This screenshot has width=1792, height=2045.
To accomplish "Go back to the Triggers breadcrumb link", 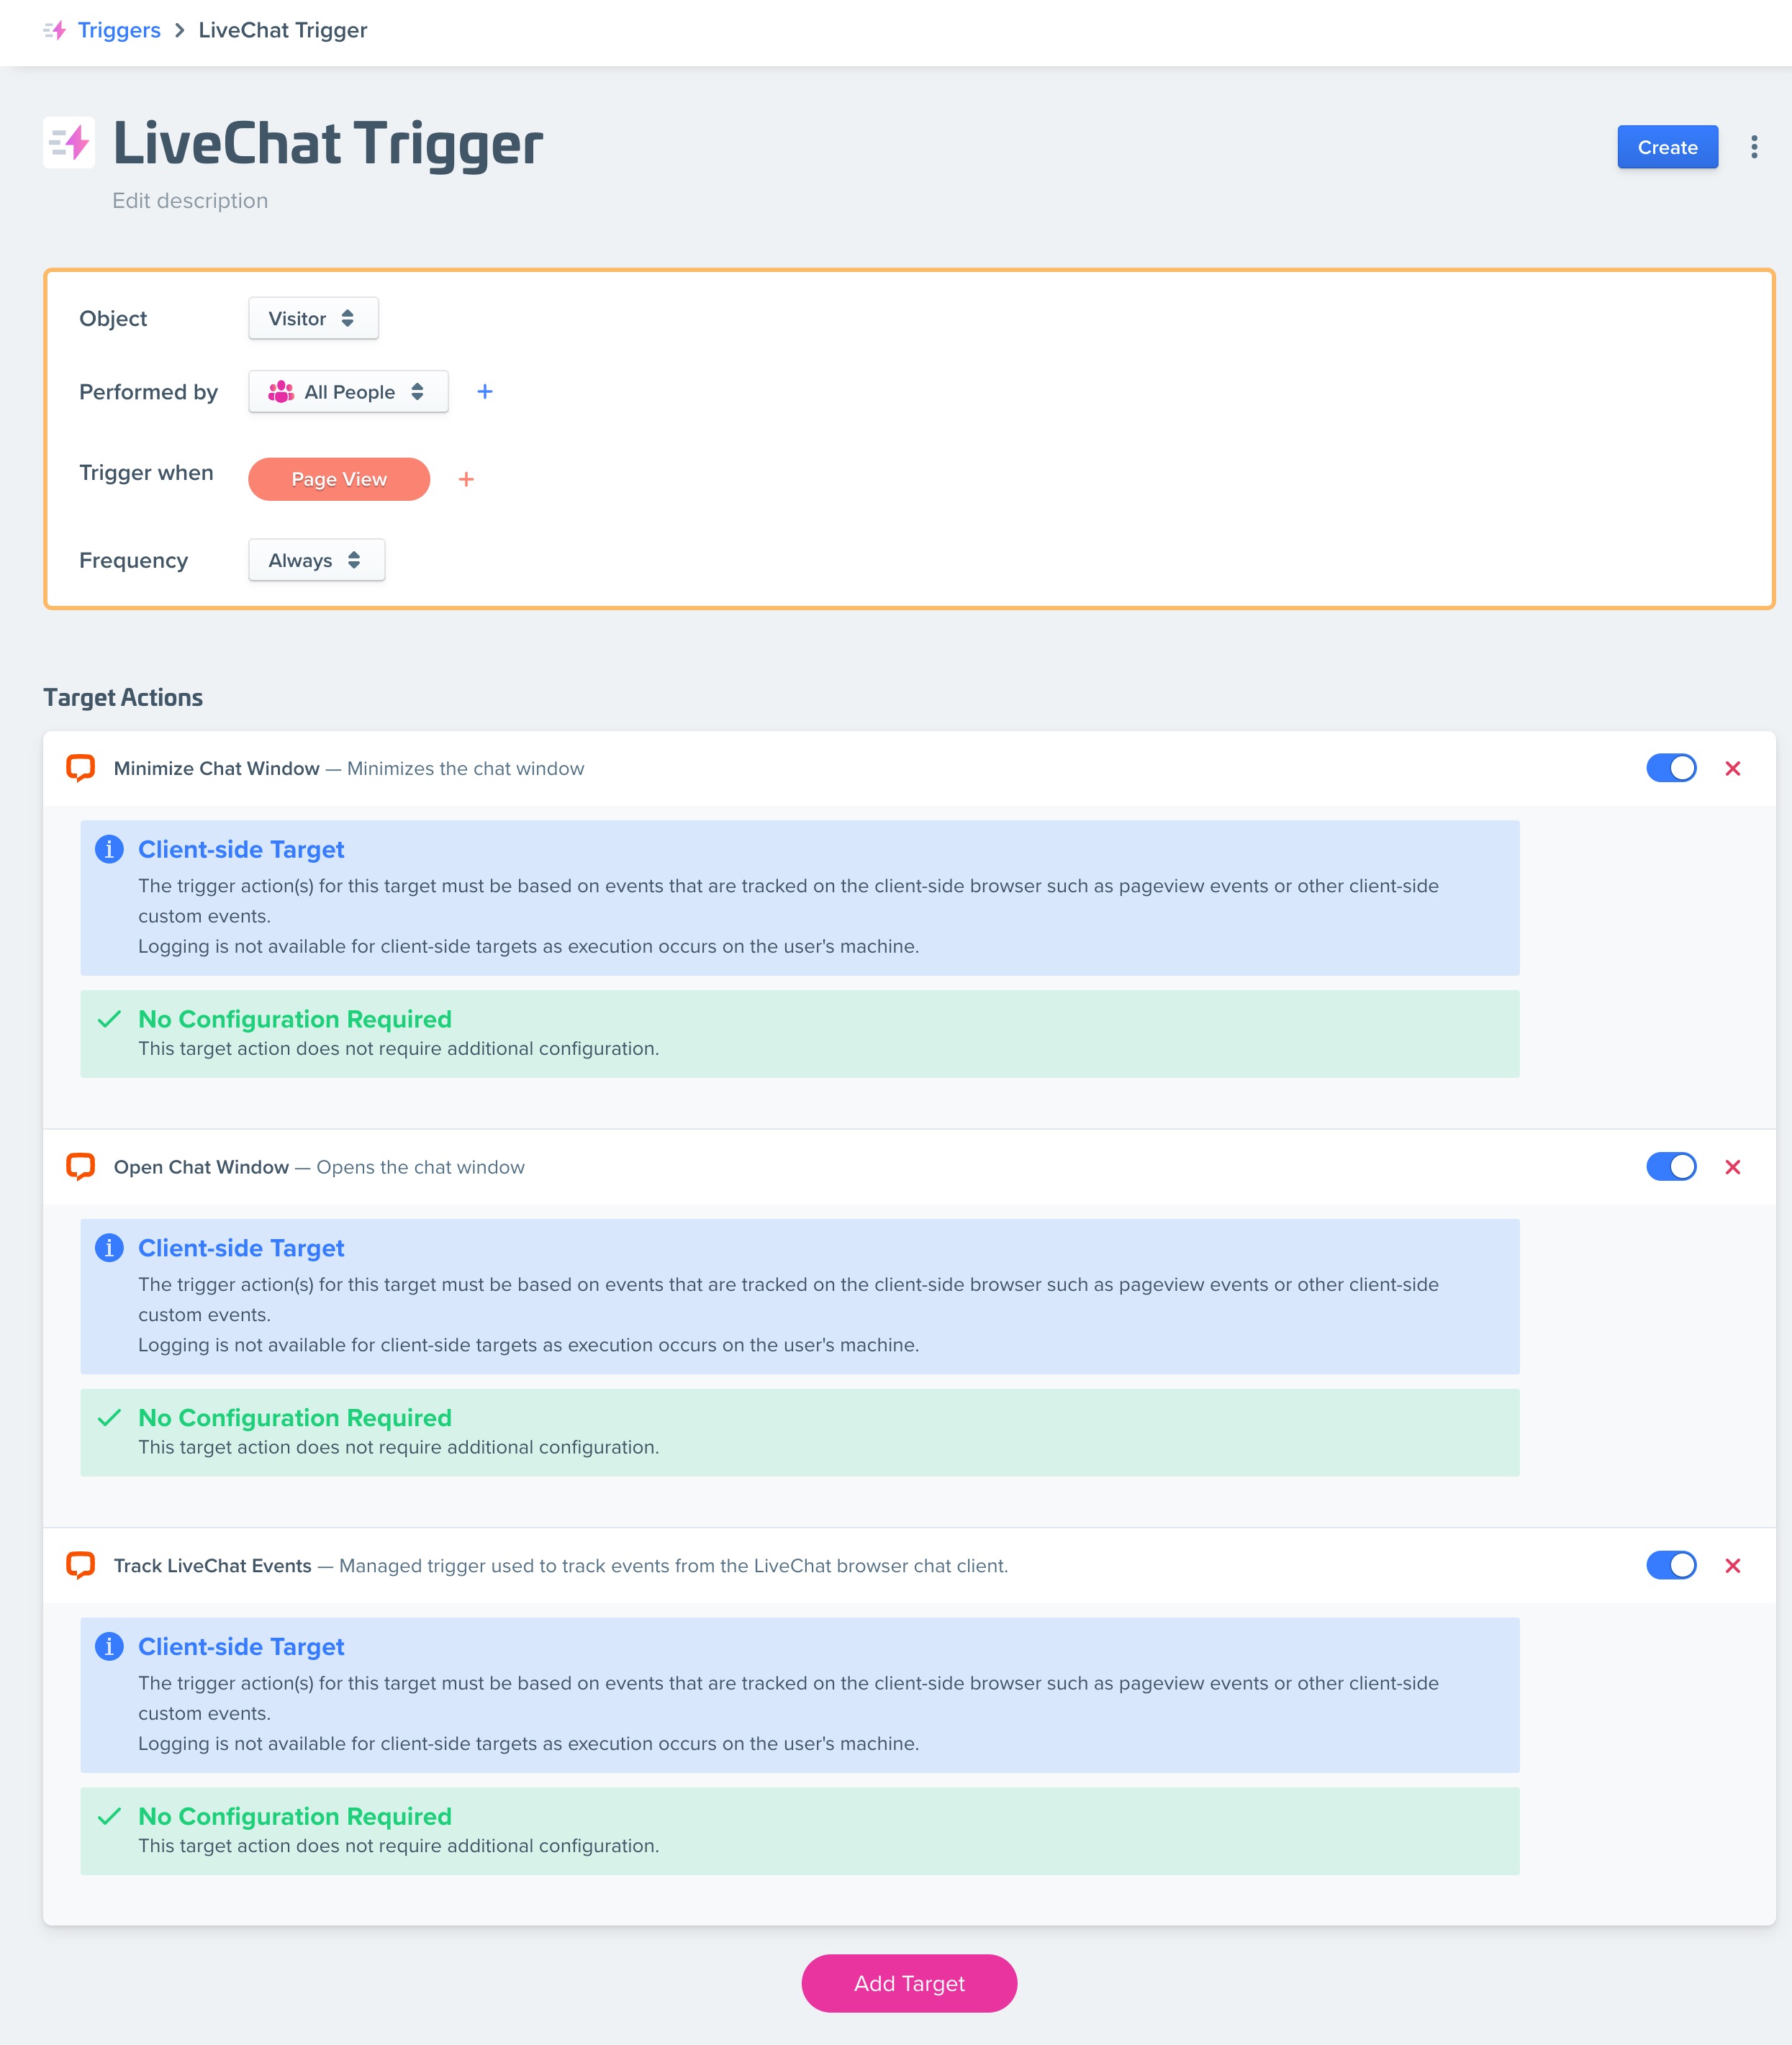I will [119, 30].
